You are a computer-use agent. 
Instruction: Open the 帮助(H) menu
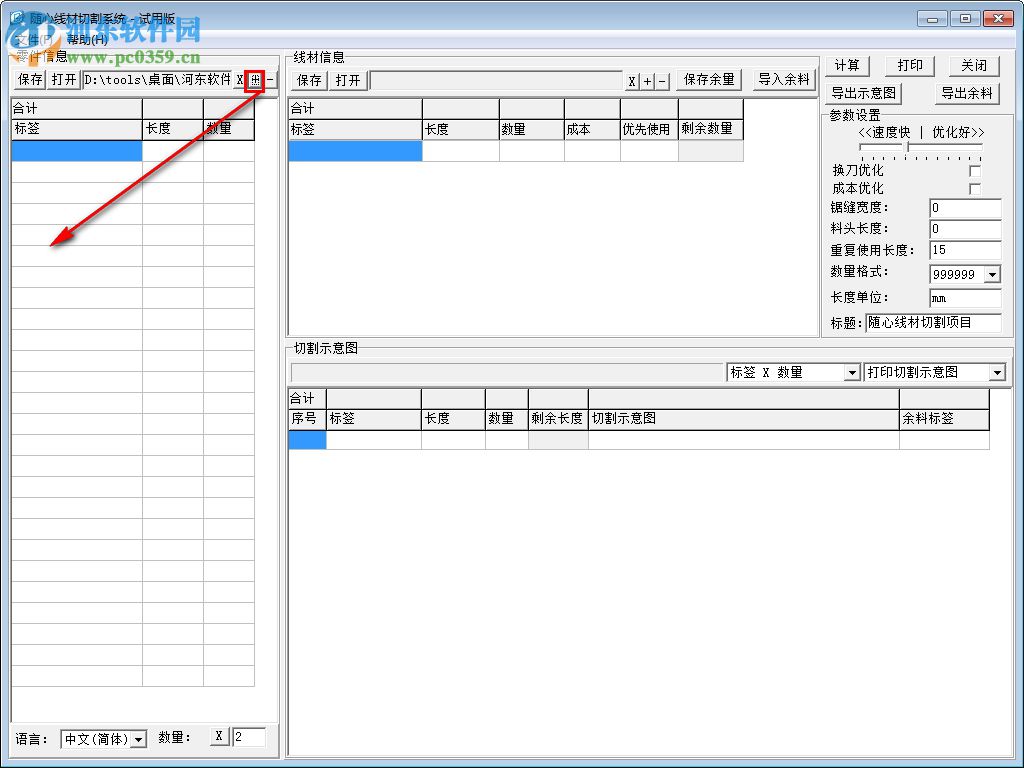pos(87,40)
